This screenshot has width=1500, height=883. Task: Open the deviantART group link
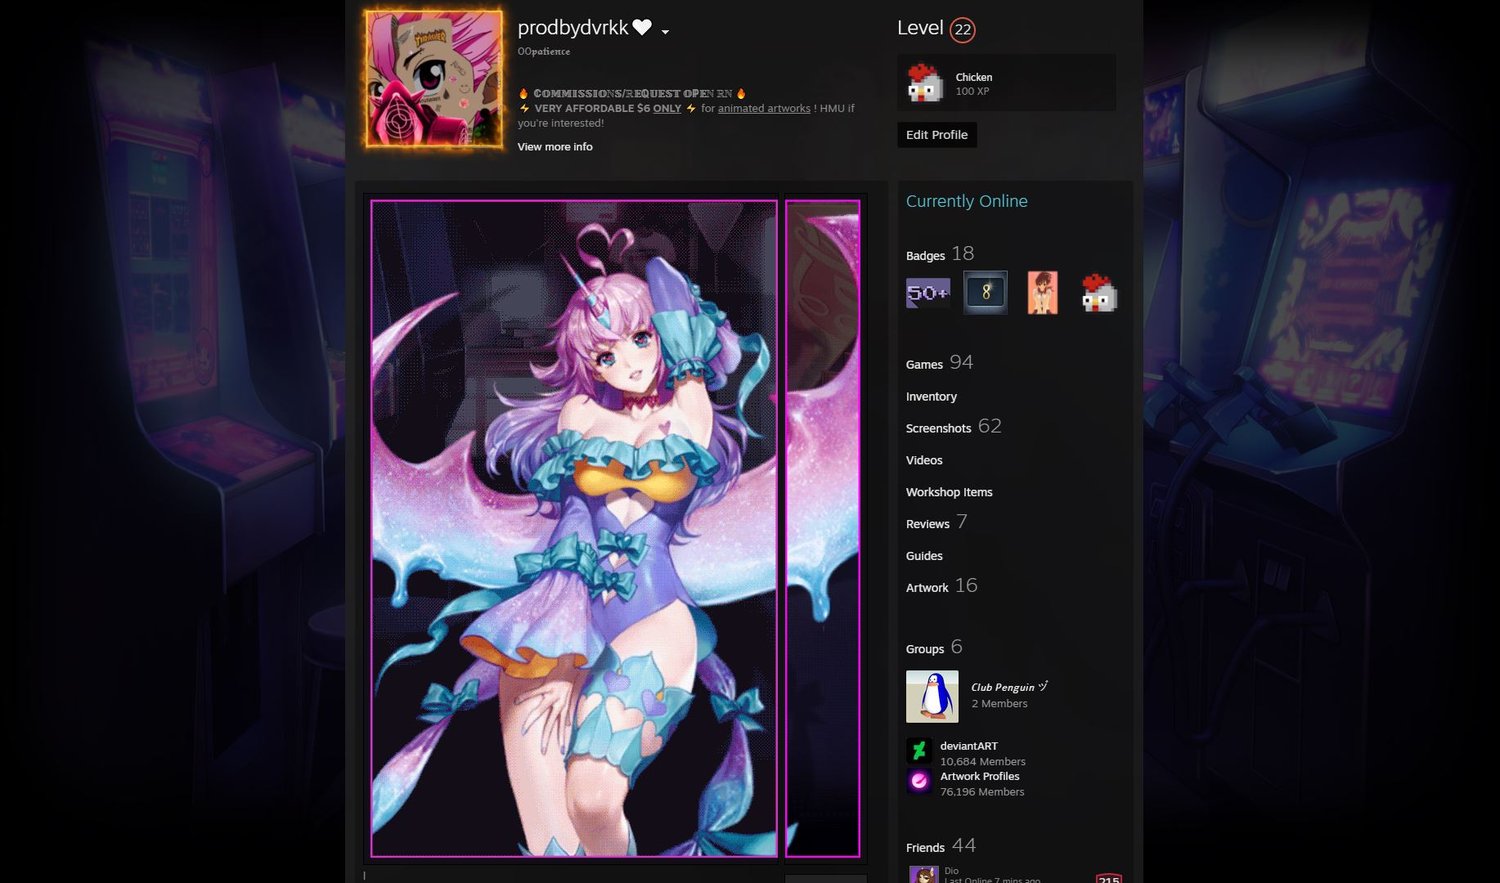969,746
